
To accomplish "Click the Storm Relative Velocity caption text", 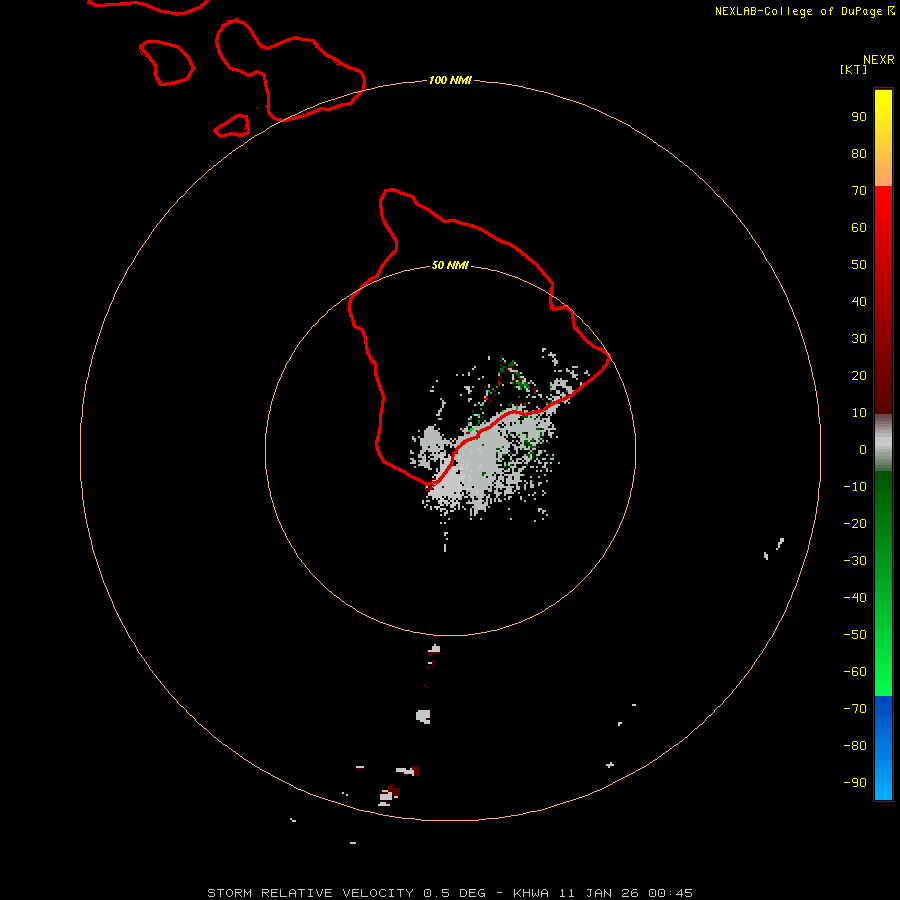I will [449, 893].
